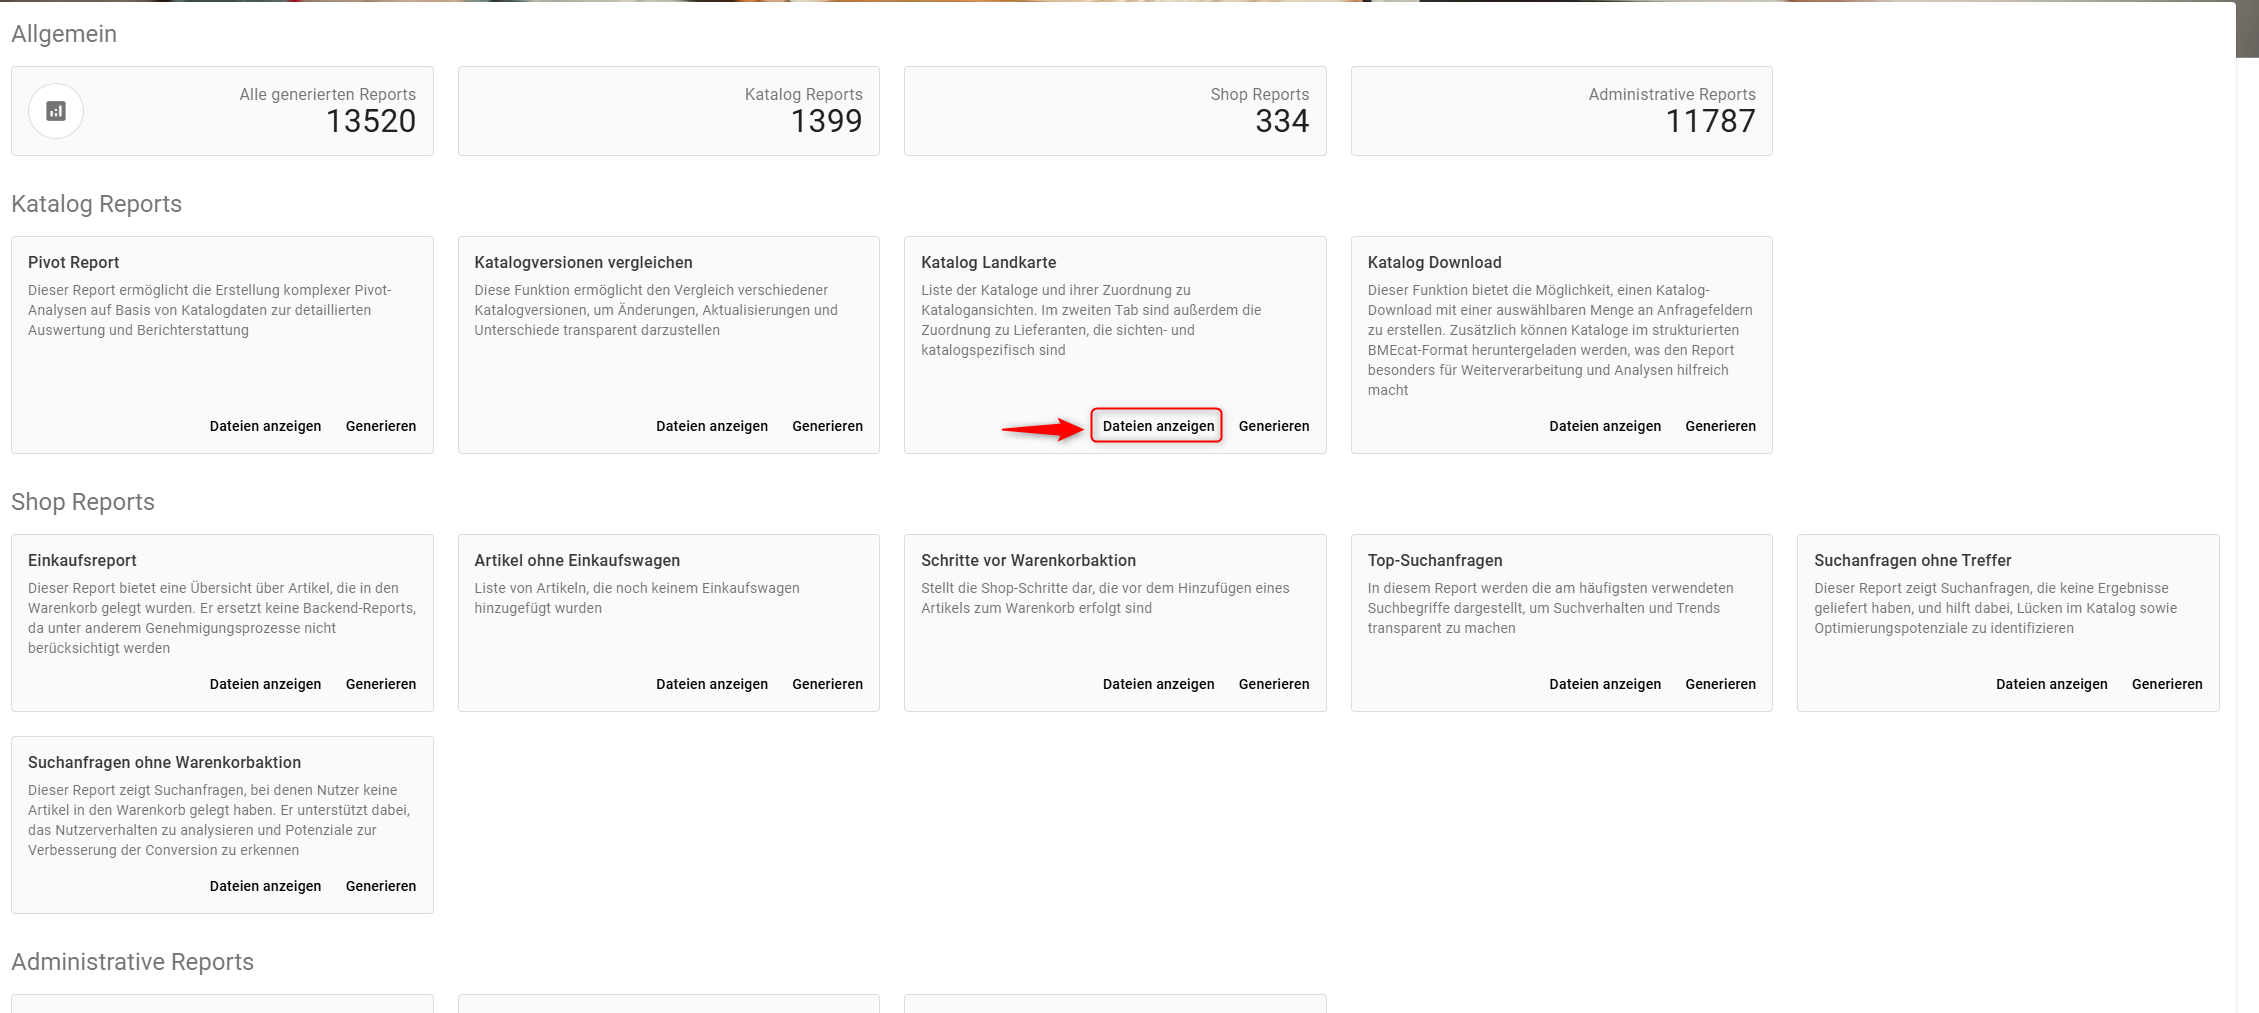Open Dateien anzeigen for Katalogversionen vergleichen
The image size is (2259, 1013).
(711, 426)
